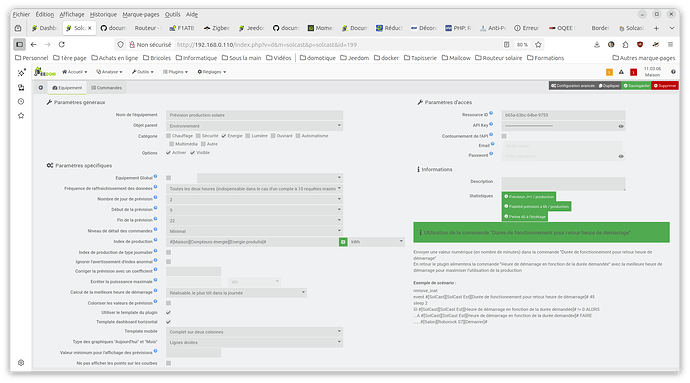Click the back gear icon left of Equipement tab

click(40, 88)
